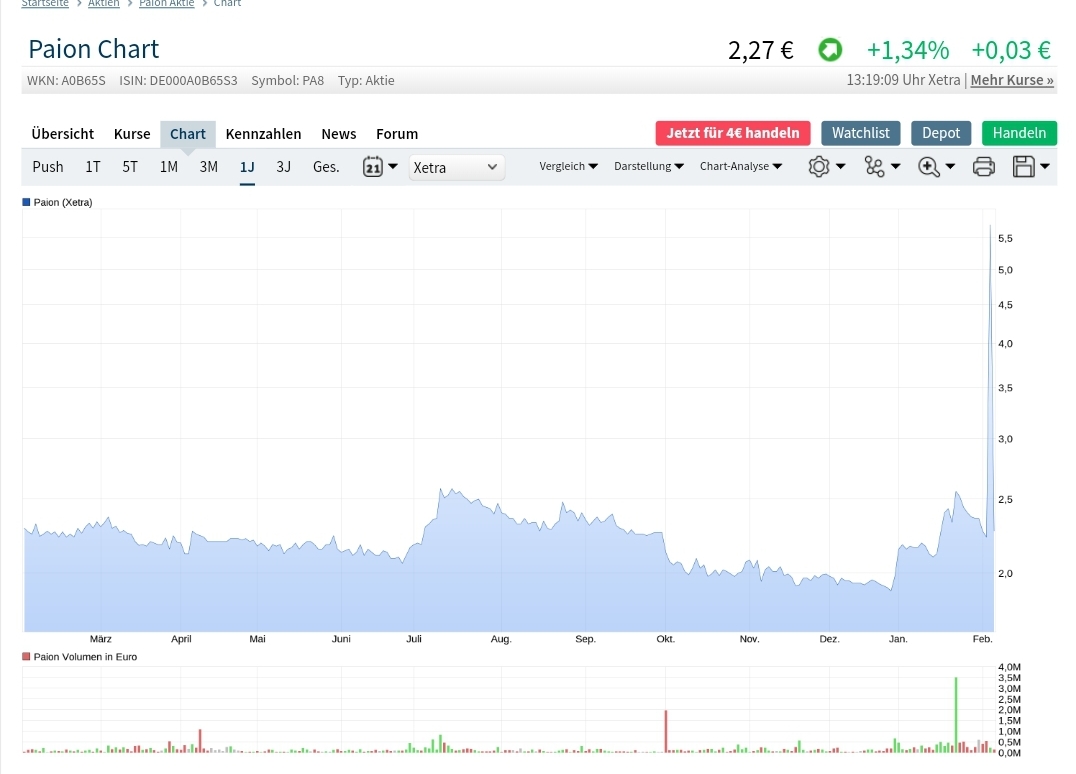Viewport: 1076px width, 774px height.
Task: Go to Startseite breadcrumb link
Action: (x=45, y=3)
